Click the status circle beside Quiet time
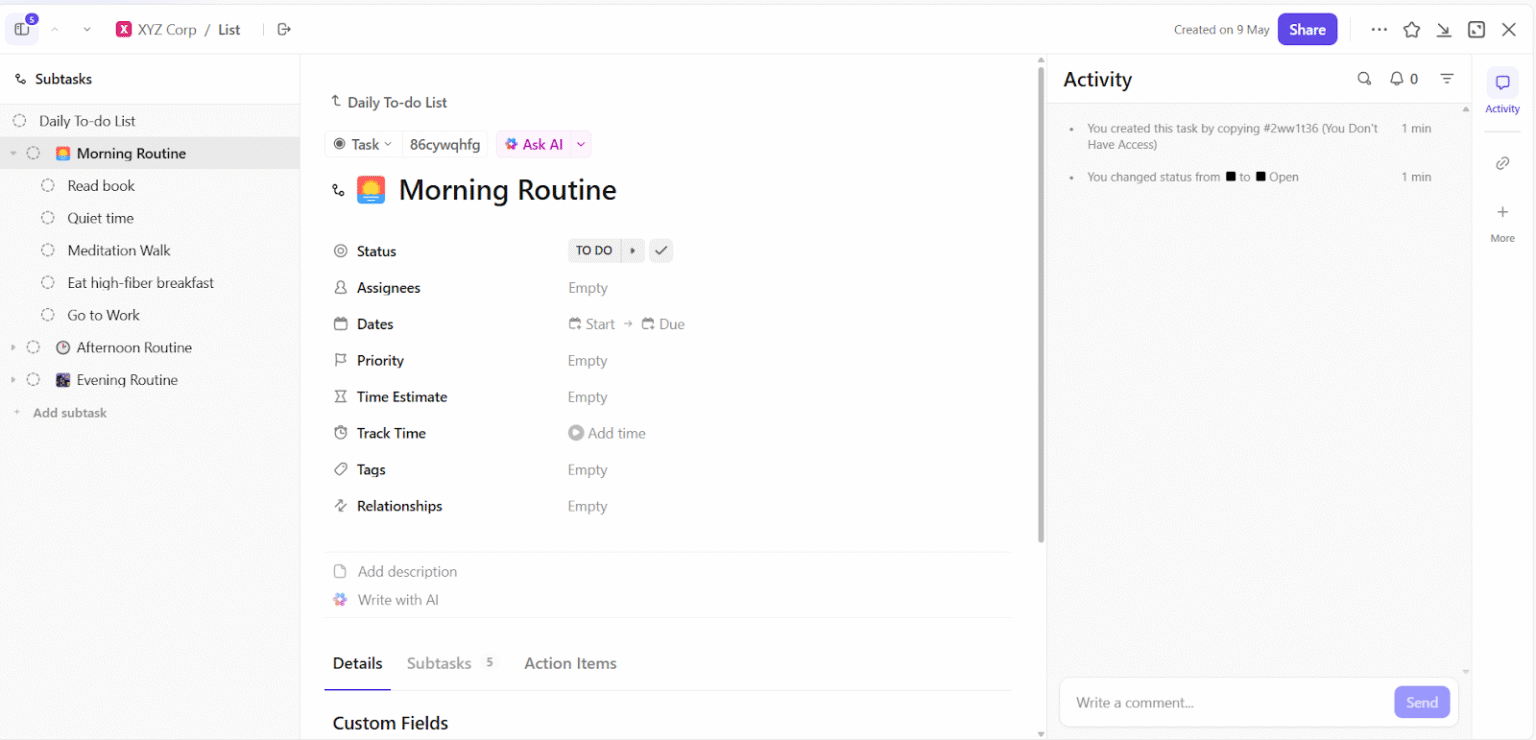 point(48,218)
